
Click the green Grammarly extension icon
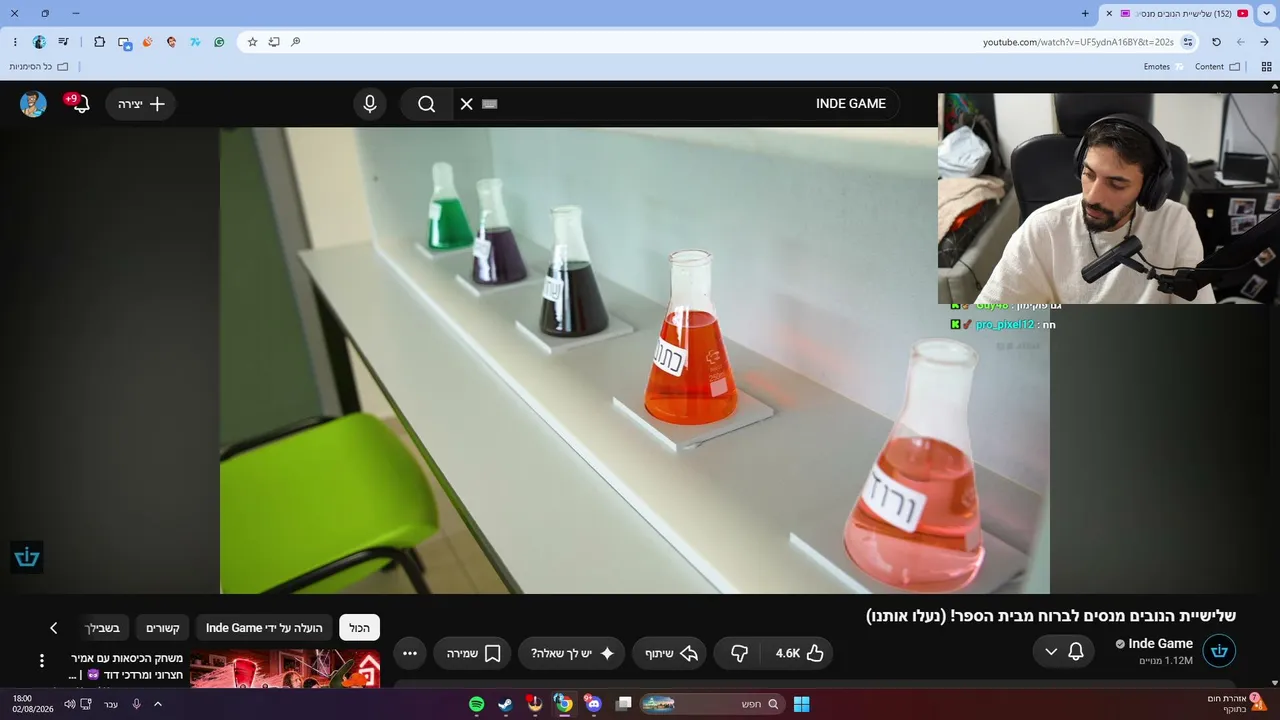[219, 42]
